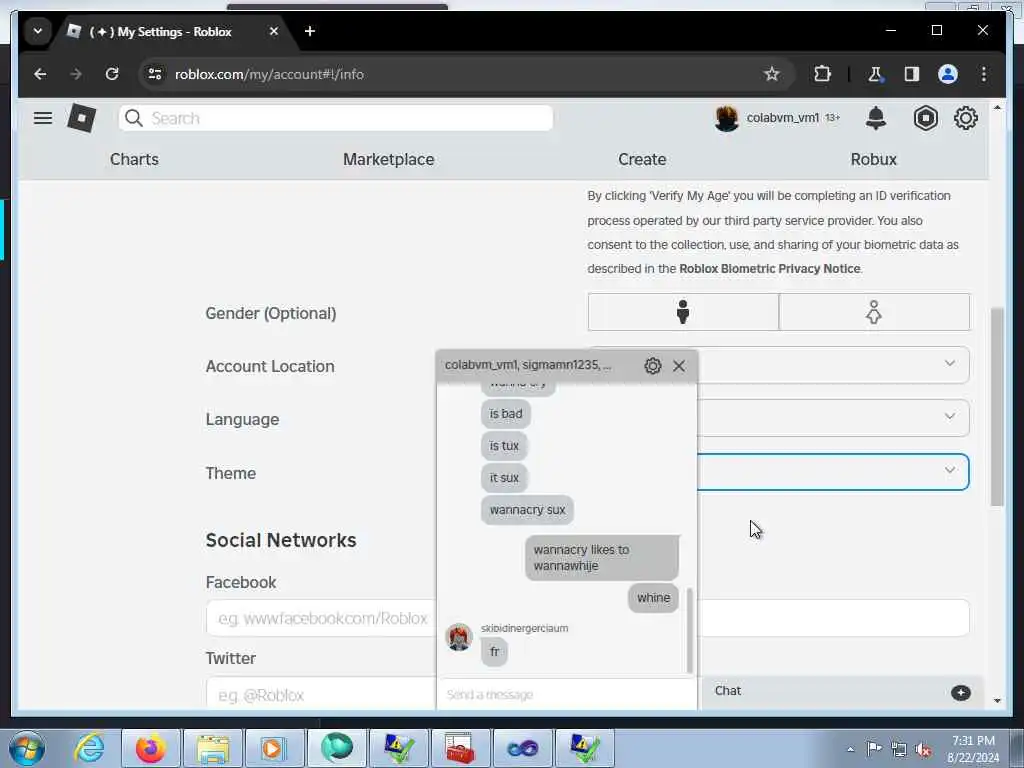Open Roblox Biometric Privacy Notice link

tap(769, 268)
